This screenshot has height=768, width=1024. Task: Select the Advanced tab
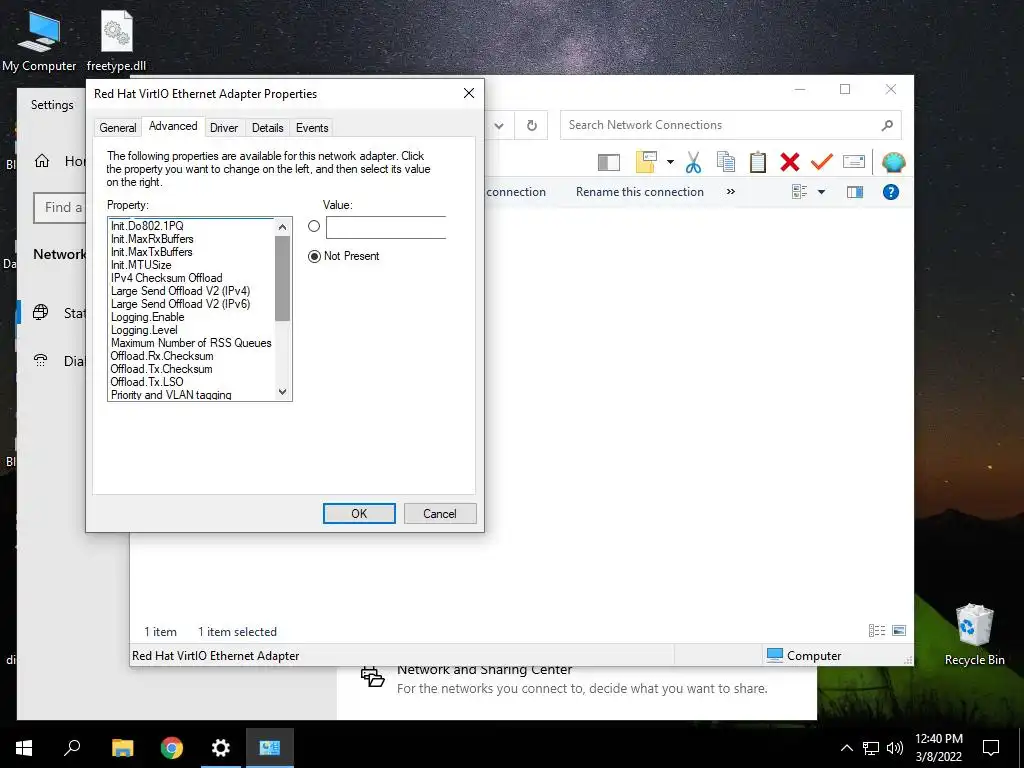pyautogui.click(x=173, y=126)
